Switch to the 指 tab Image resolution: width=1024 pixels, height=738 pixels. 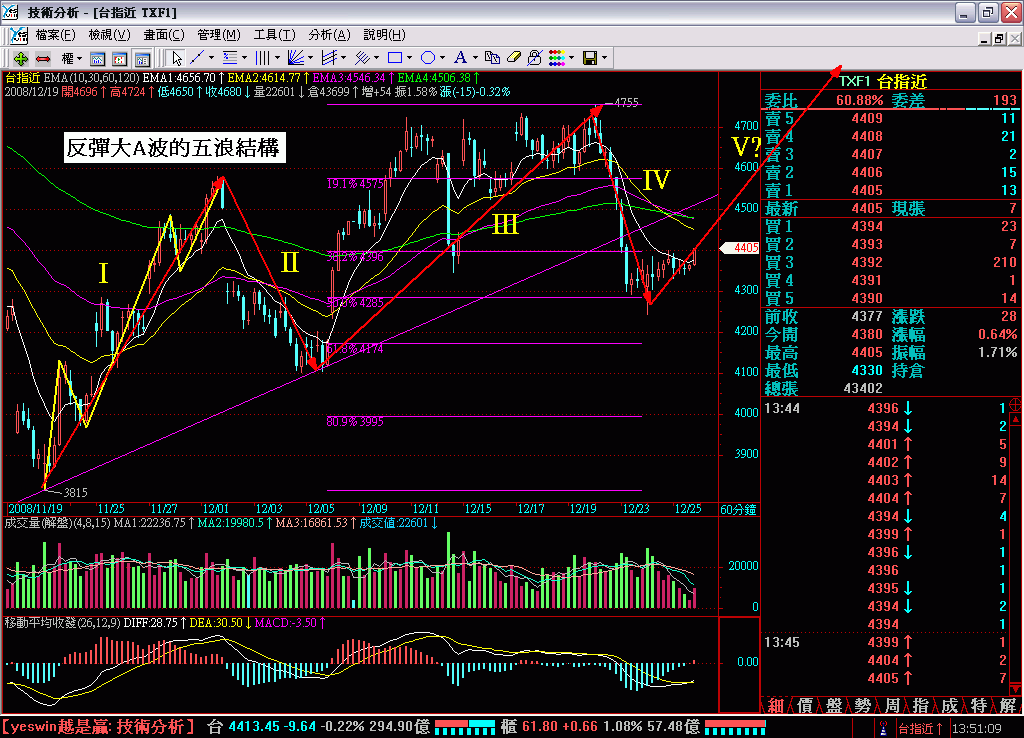(920, 705)
